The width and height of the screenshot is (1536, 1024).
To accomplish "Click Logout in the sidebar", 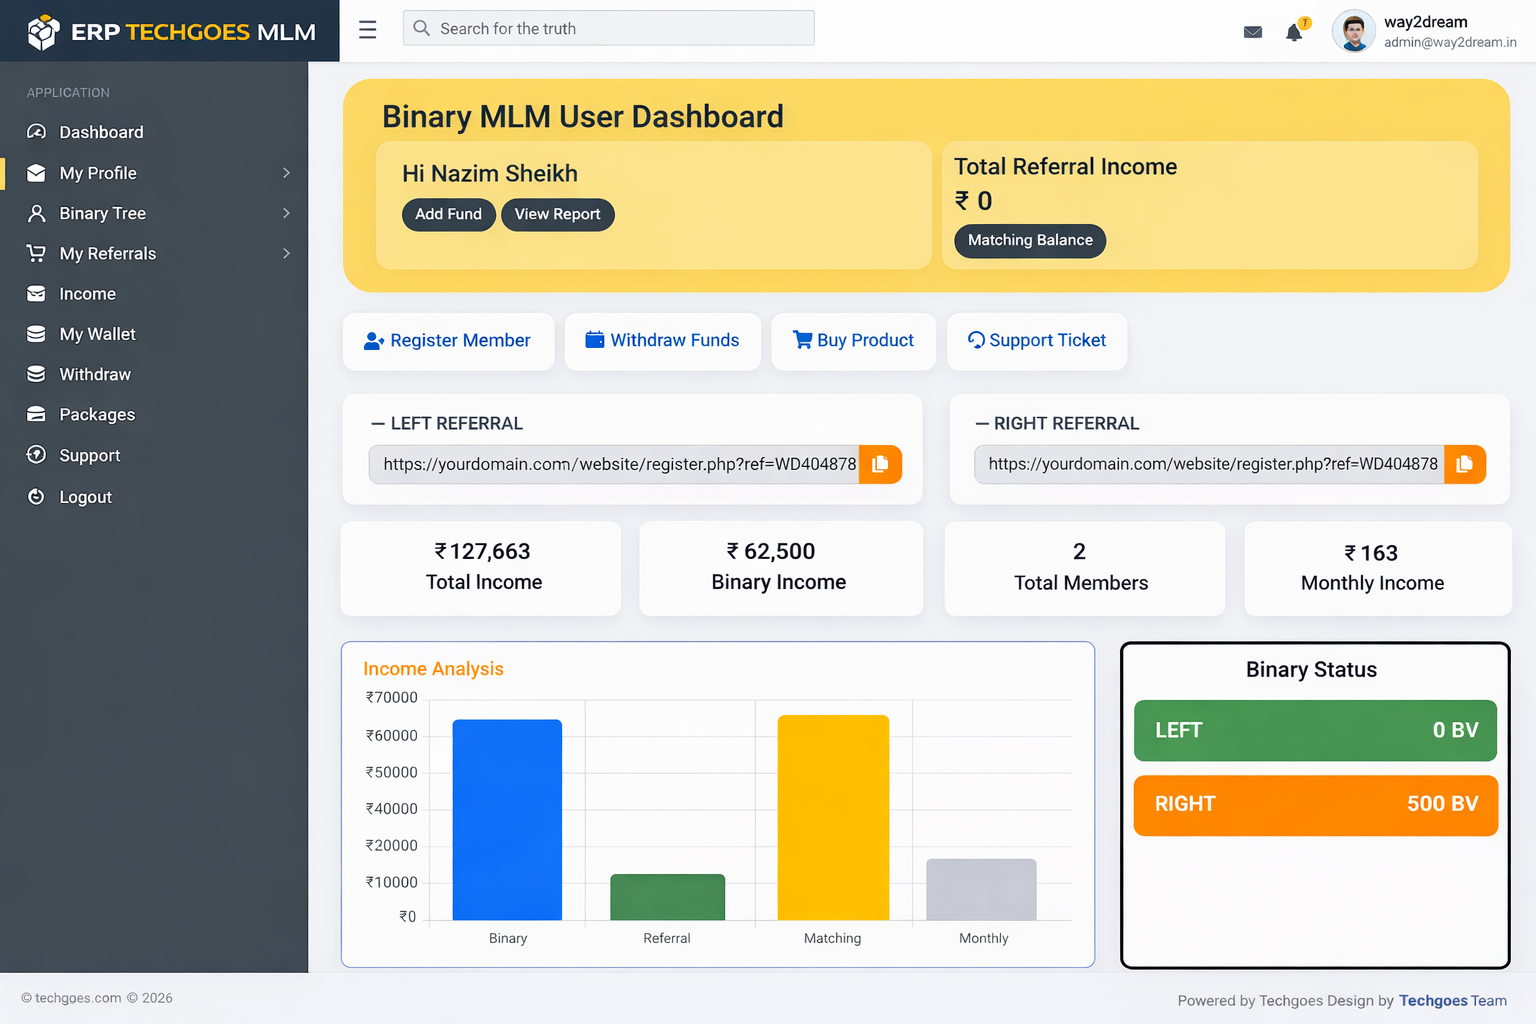I will pos(85,497).
